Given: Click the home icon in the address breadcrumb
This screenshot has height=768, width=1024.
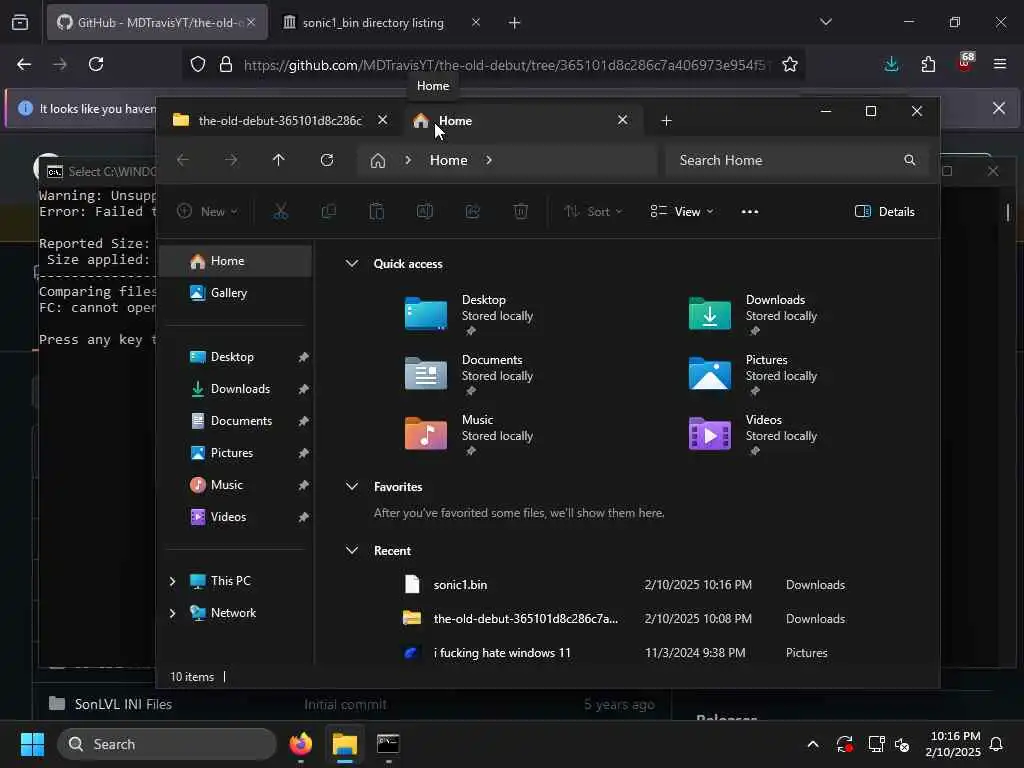Looking at the screenshot, I should click(x=377, y=160).
